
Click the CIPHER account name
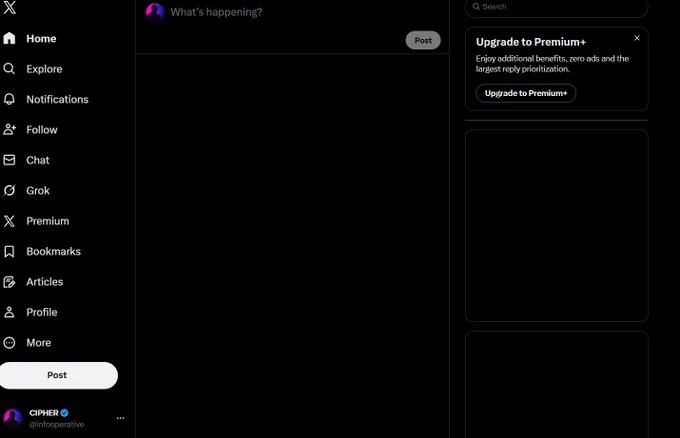tap(44, 413)
